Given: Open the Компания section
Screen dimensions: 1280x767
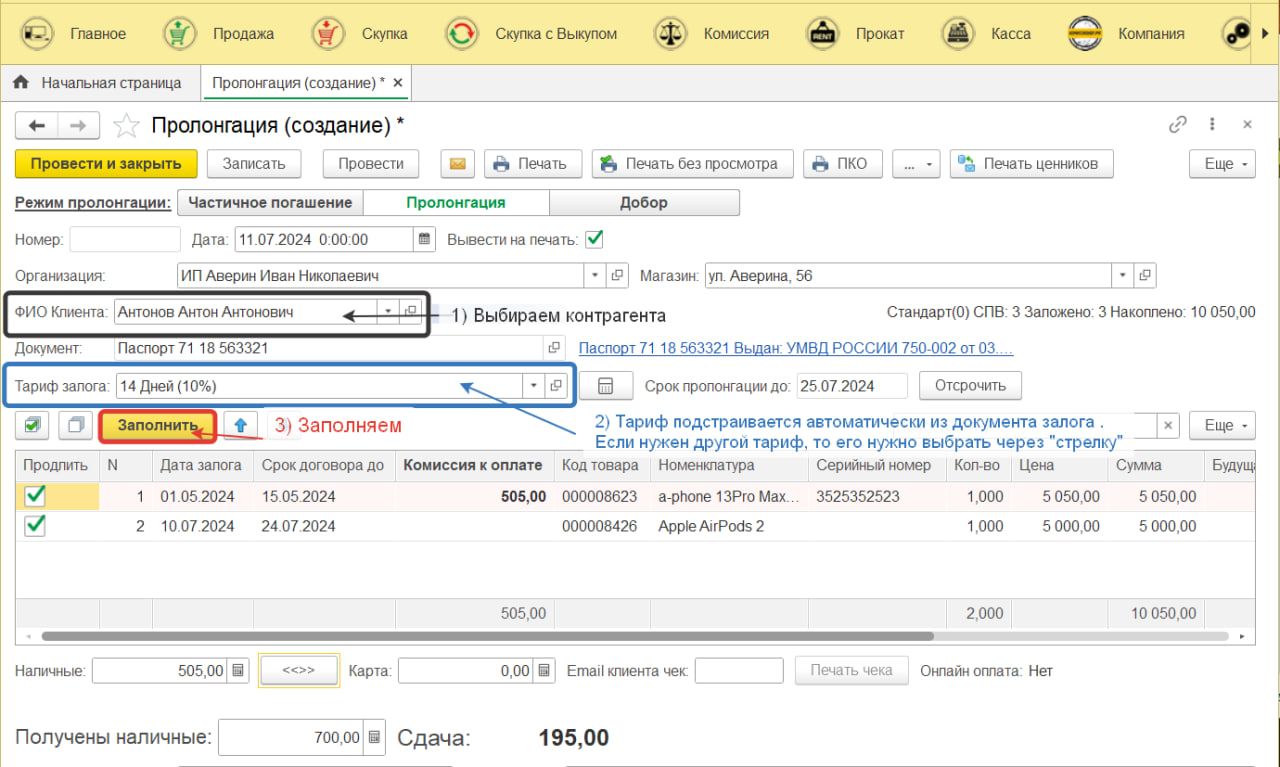Looking at the screenshot, I should point(1086,33).
